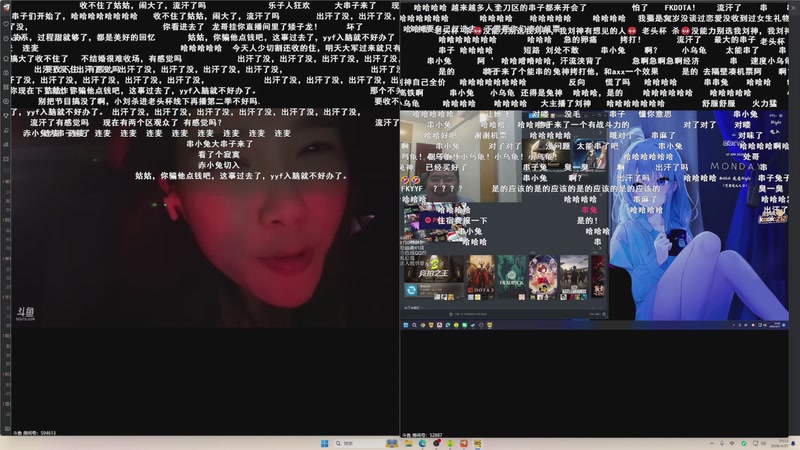Click the blue update arrows icon in Steam
The width and height of the screenshot is (800, 450).
(411, 290)
